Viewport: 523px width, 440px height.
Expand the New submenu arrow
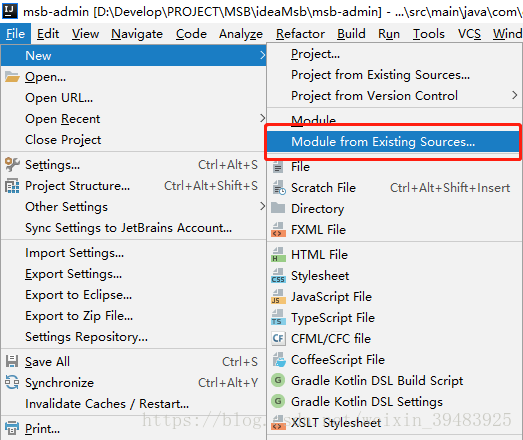click(x=262, y=55)
